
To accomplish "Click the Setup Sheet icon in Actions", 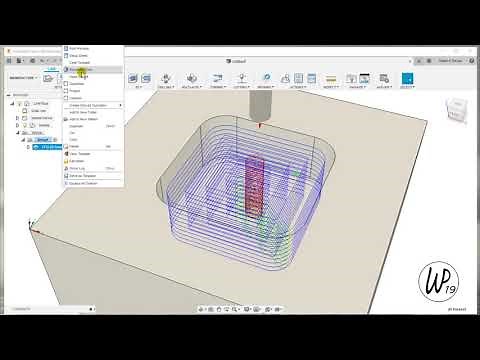I will (x=311, y=78).
